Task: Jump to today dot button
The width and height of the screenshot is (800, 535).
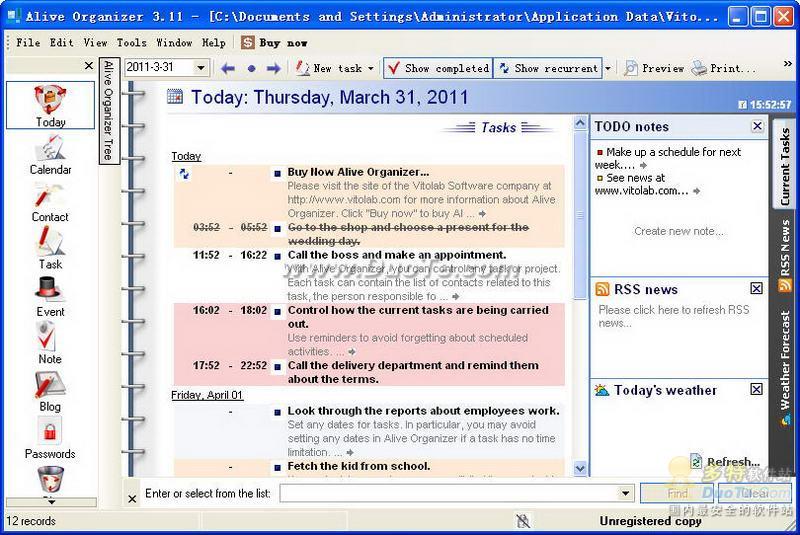Action: point(251,68)
